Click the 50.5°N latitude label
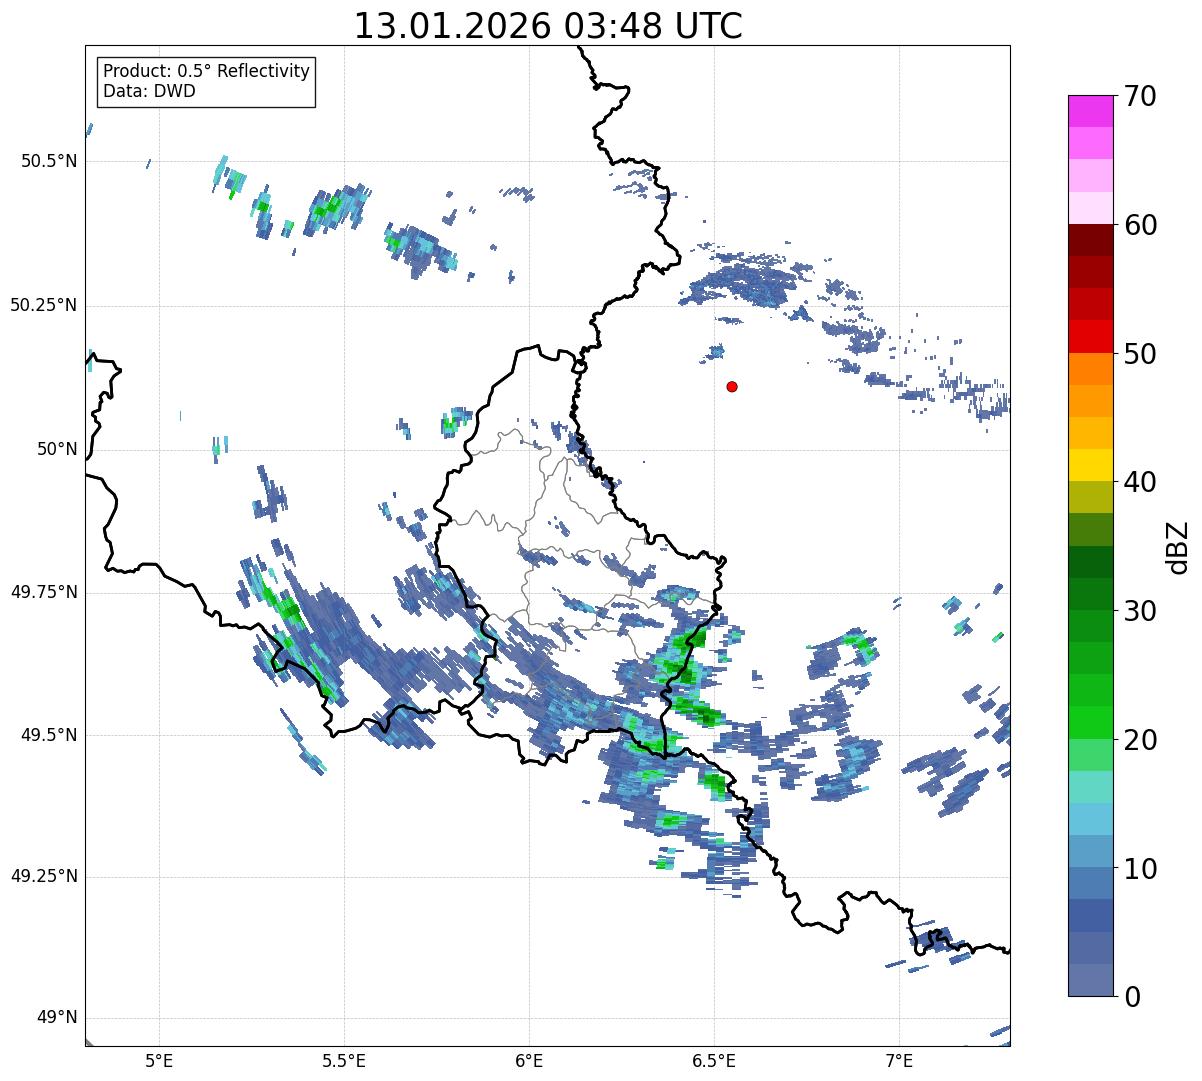 [x=48, y=161]
